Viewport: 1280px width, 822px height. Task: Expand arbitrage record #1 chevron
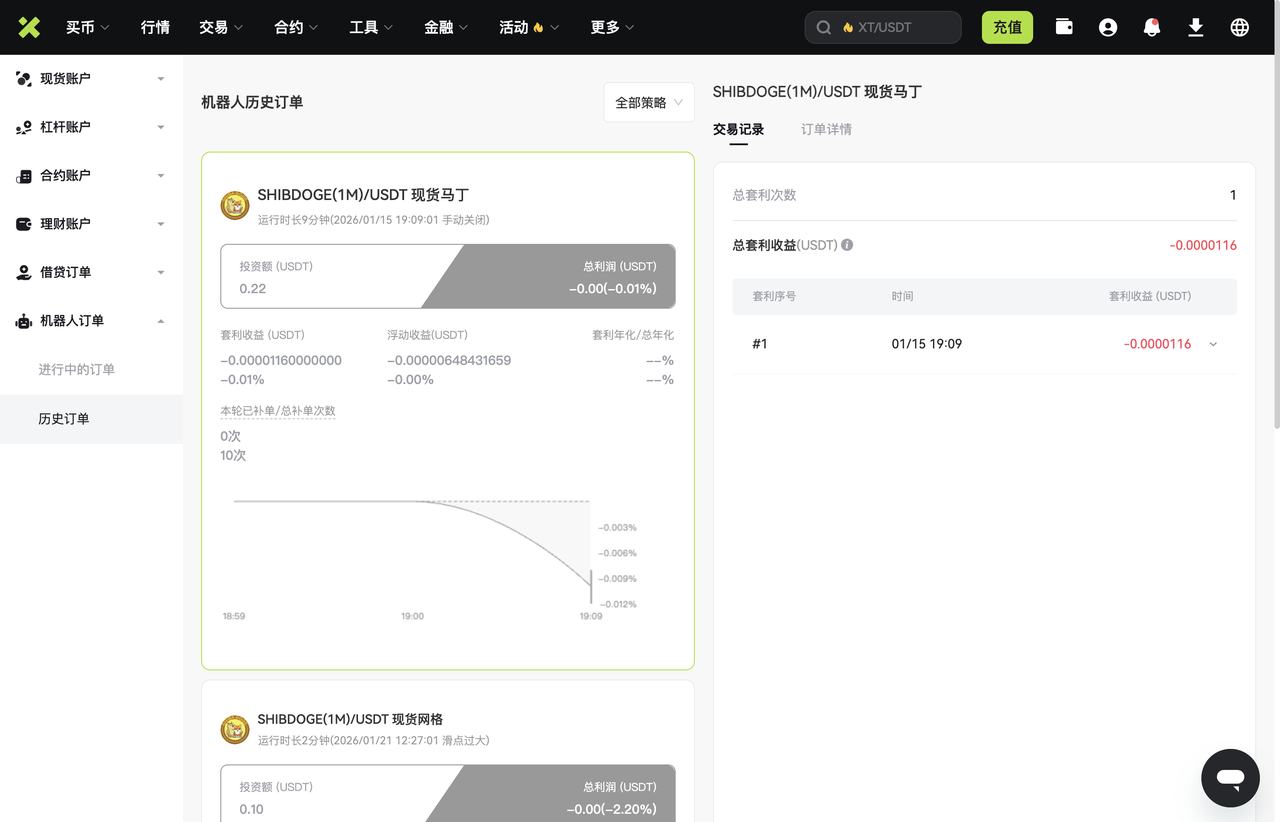point(1213,344)
